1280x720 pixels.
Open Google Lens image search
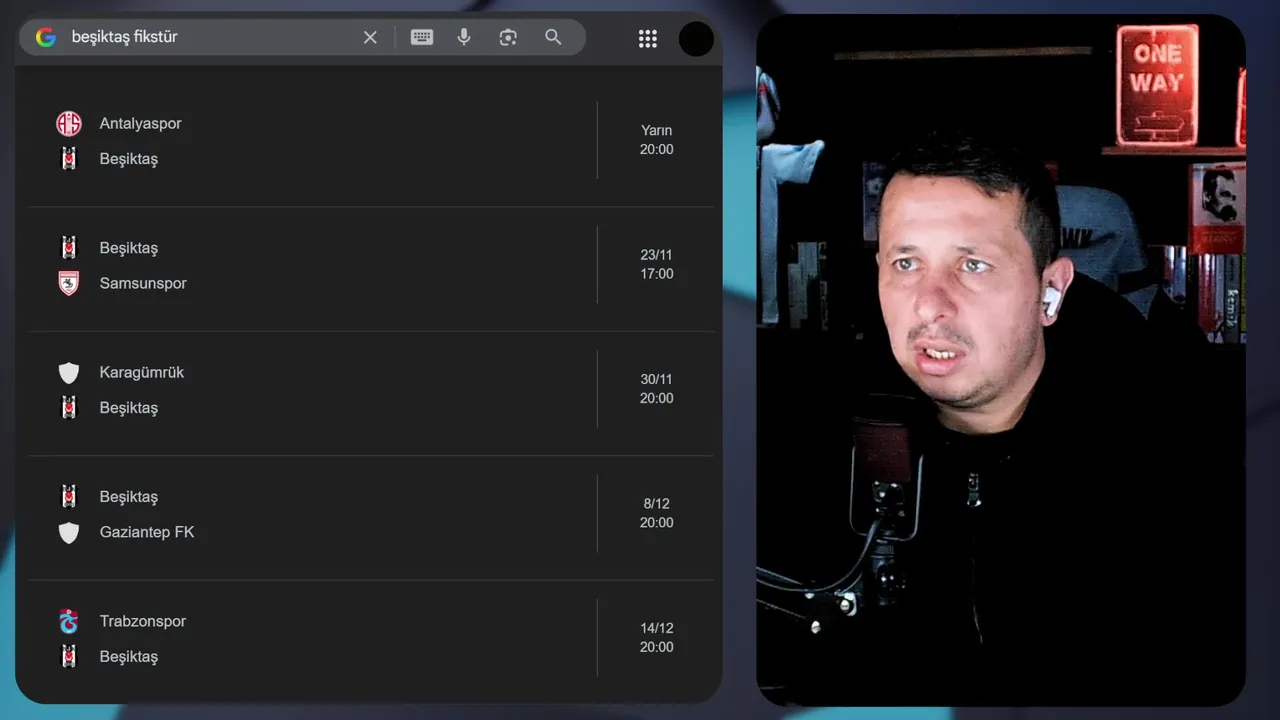508,37
